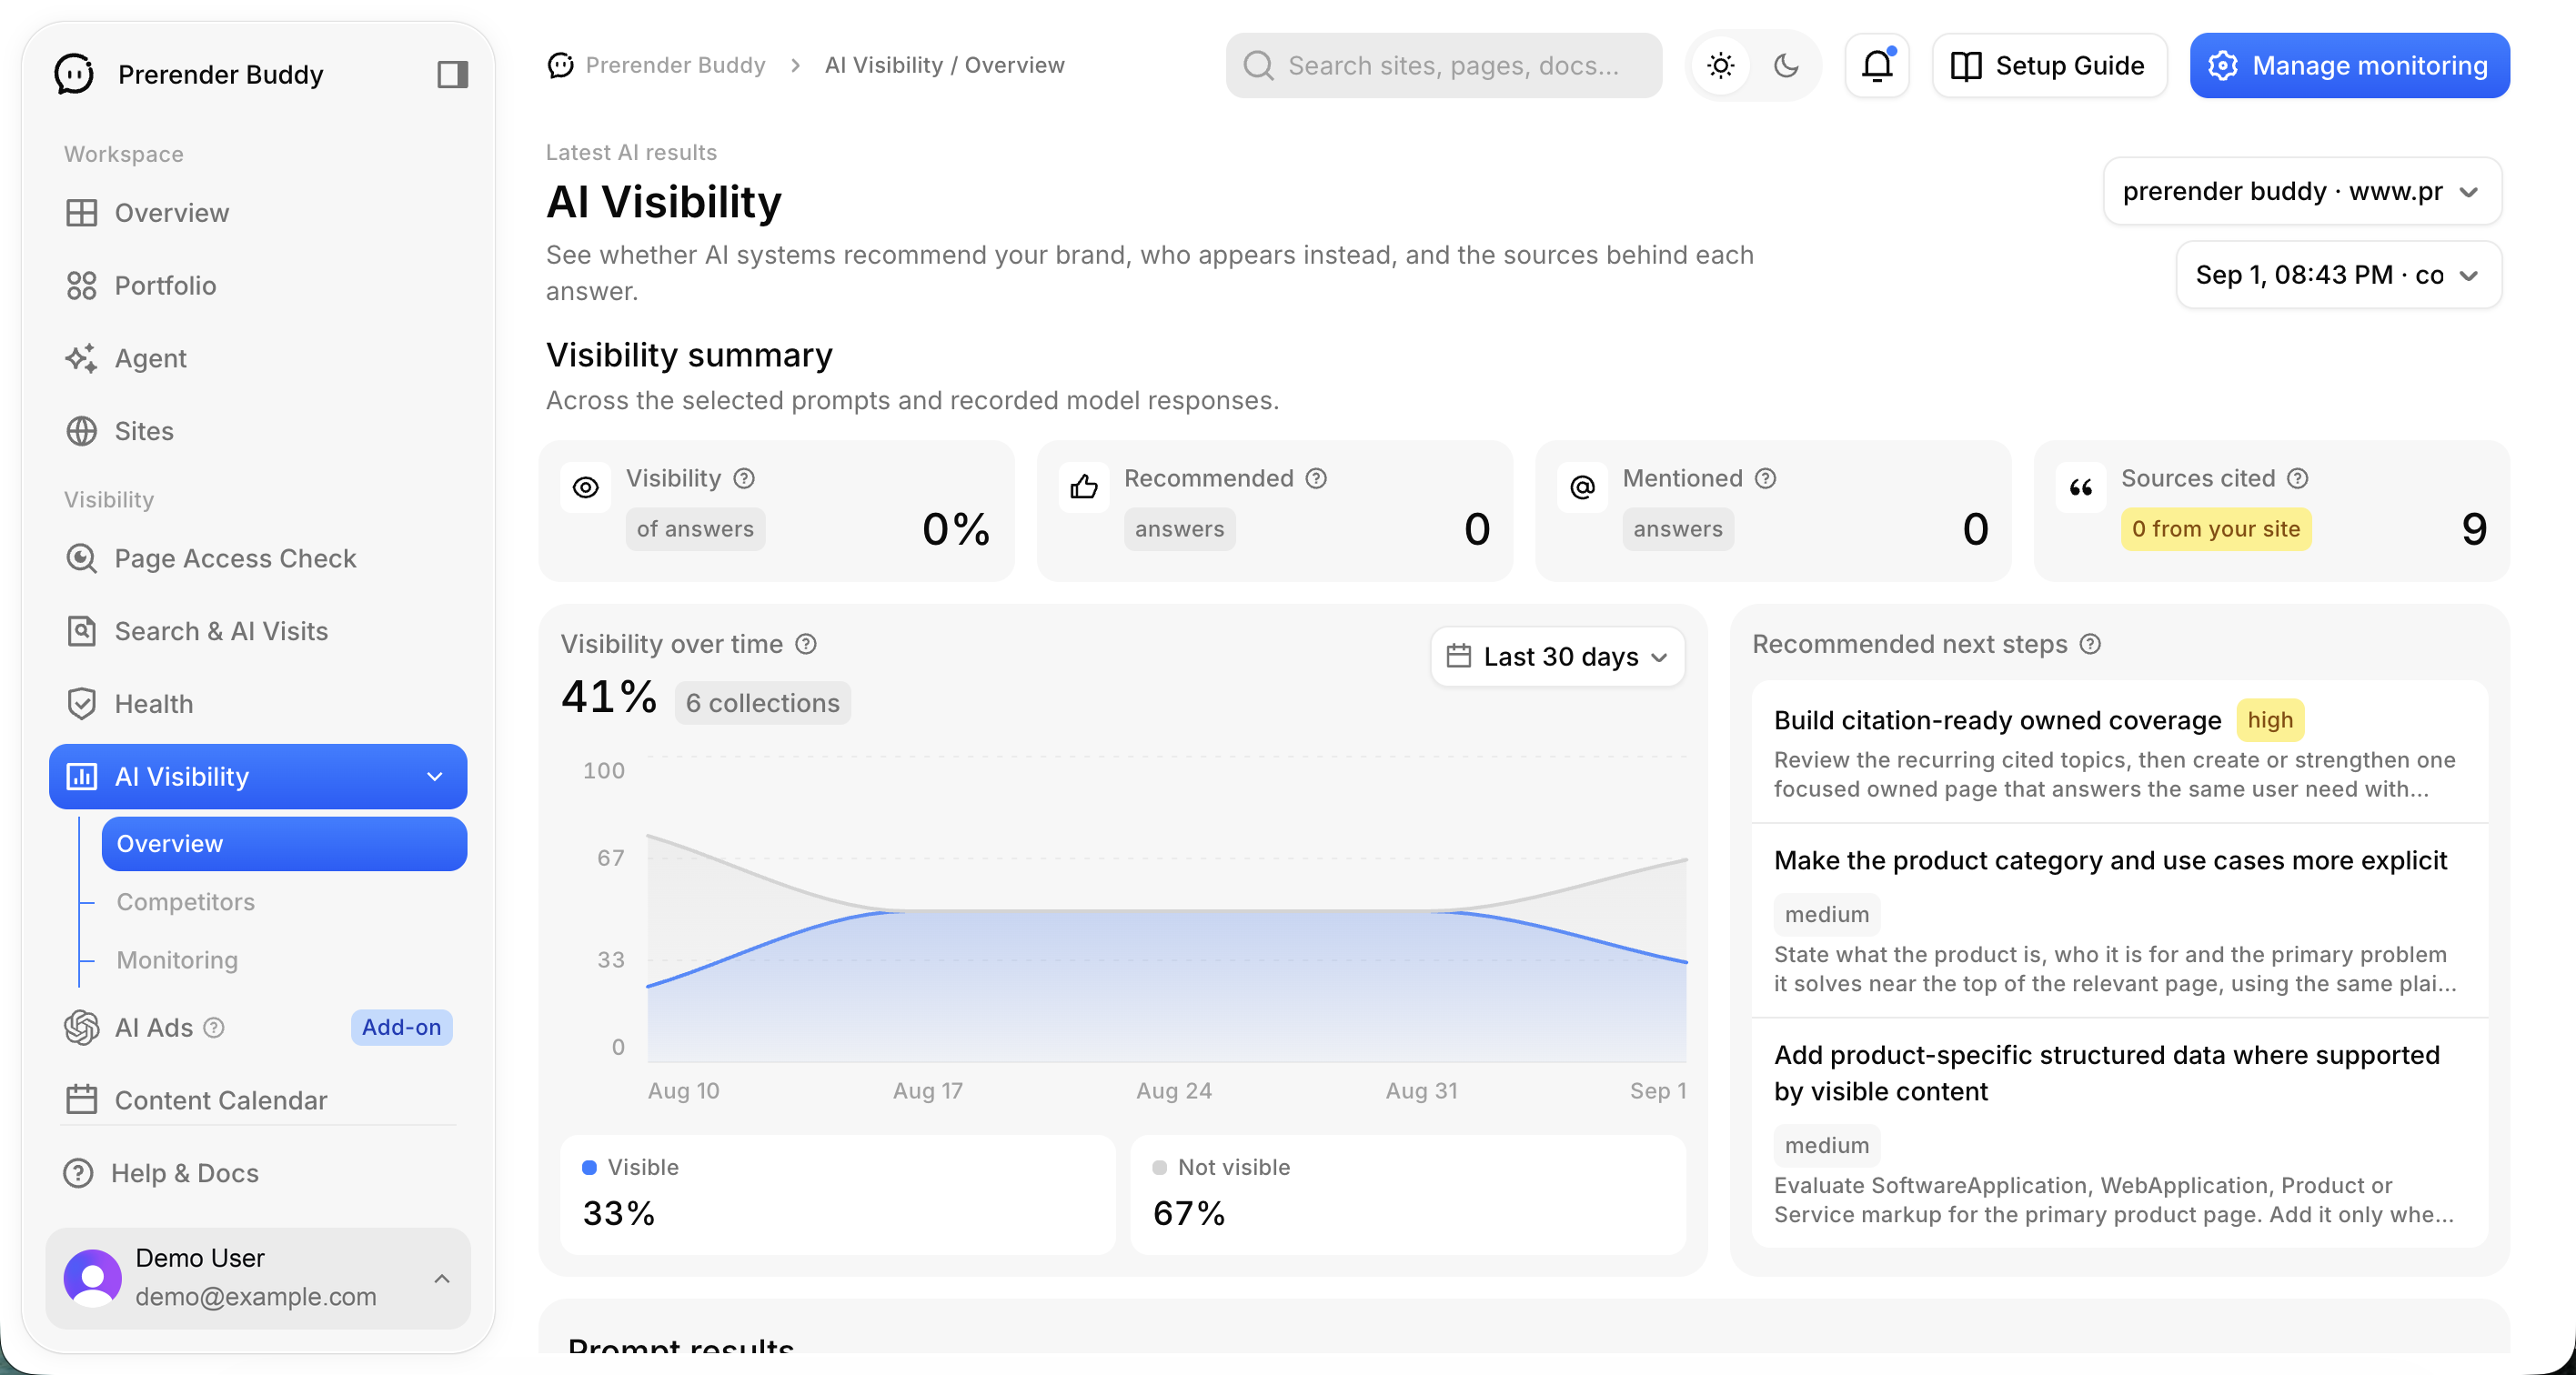The width and height of the screenshot is (2576, 1375).
Task: Open the Page Access Check icon
Action: click(x=81, y=558)
